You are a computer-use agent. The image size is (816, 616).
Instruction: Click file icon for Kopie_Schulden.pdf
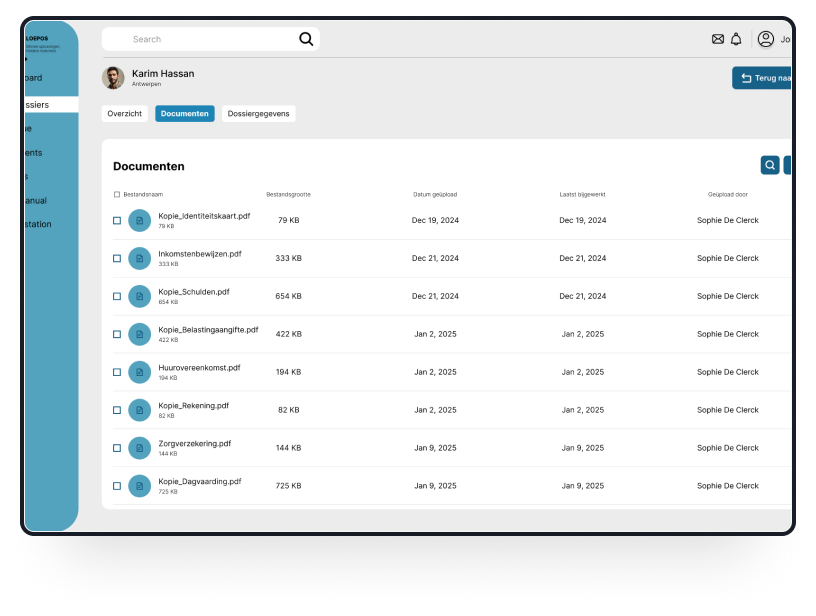139,297
